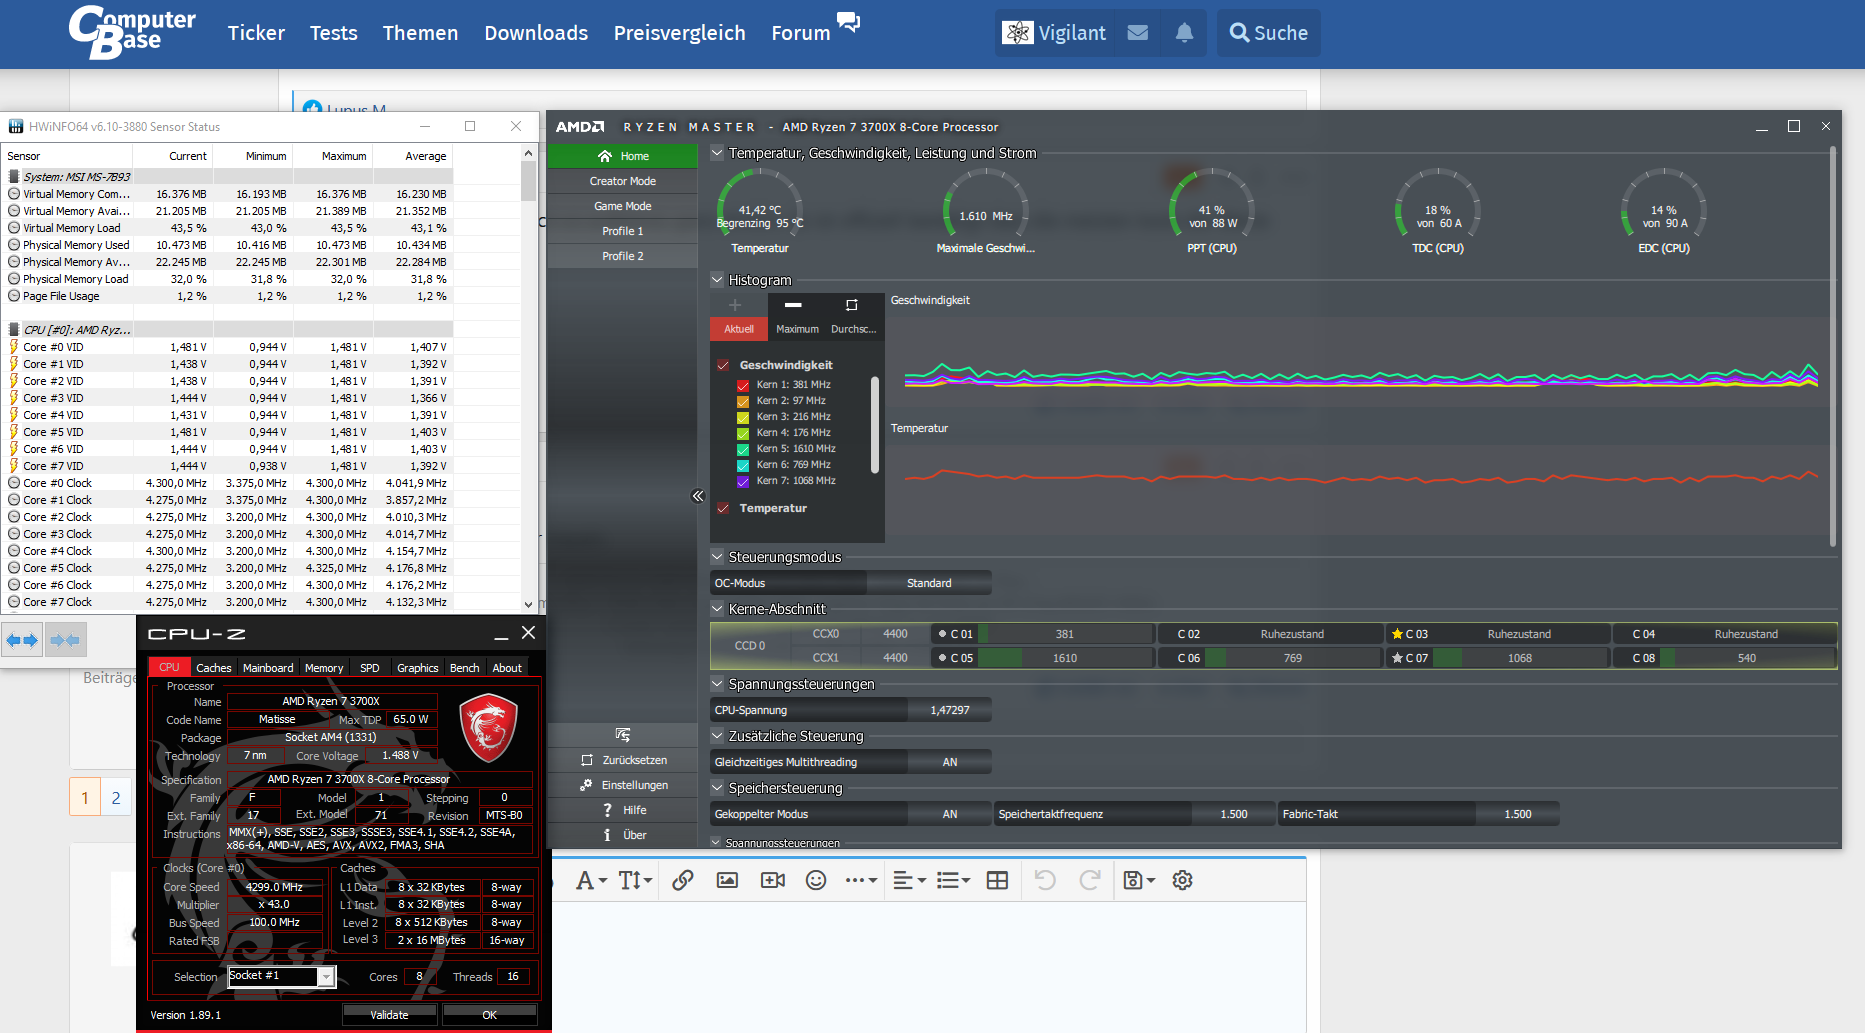Insert table icon in editor toolbar

tap(997, 880)
